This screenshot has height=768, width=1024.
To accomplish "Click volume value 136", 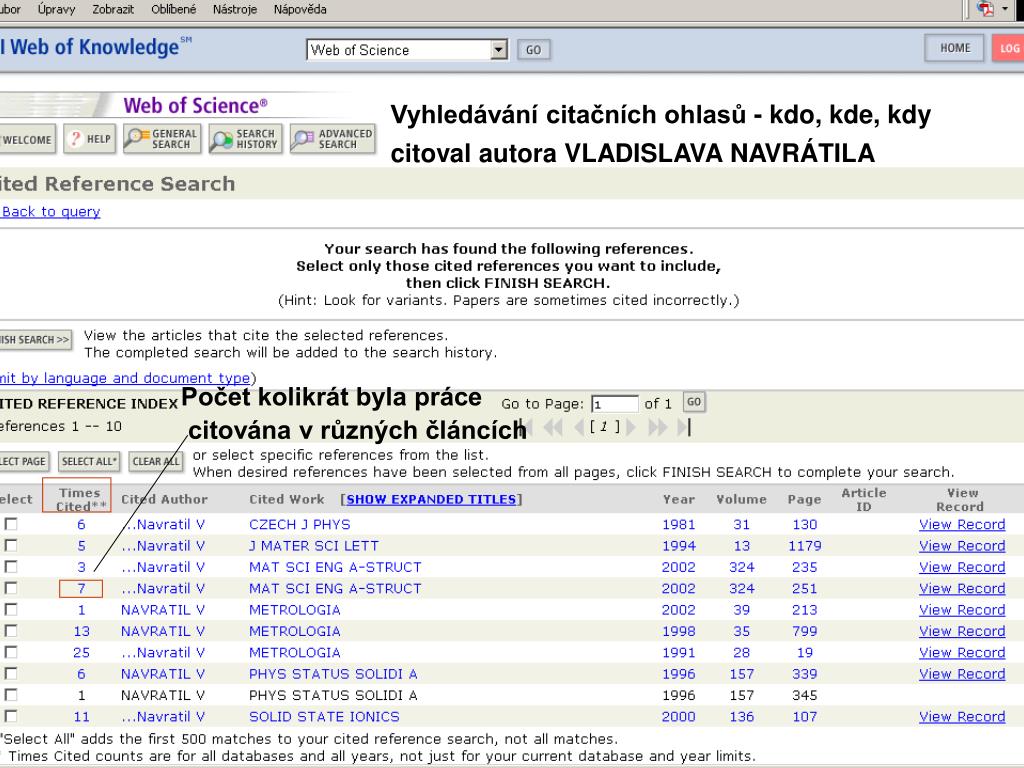I will pyautogui.click(x=741, y=716).
